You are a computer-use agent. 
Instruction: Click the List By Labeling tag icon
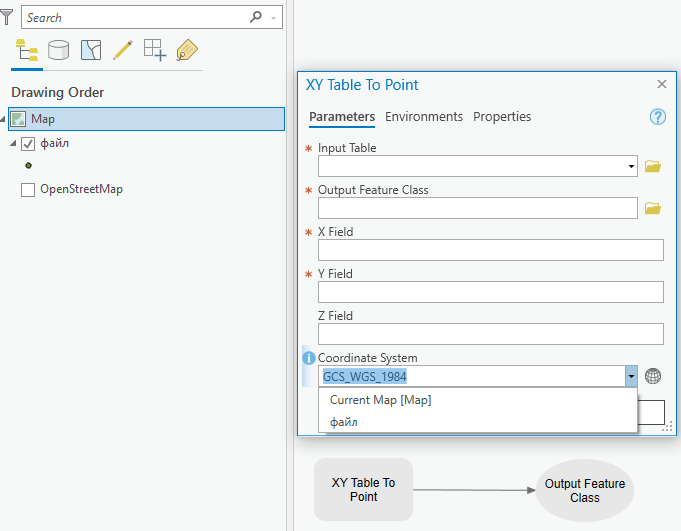click(x=186, y=50)
